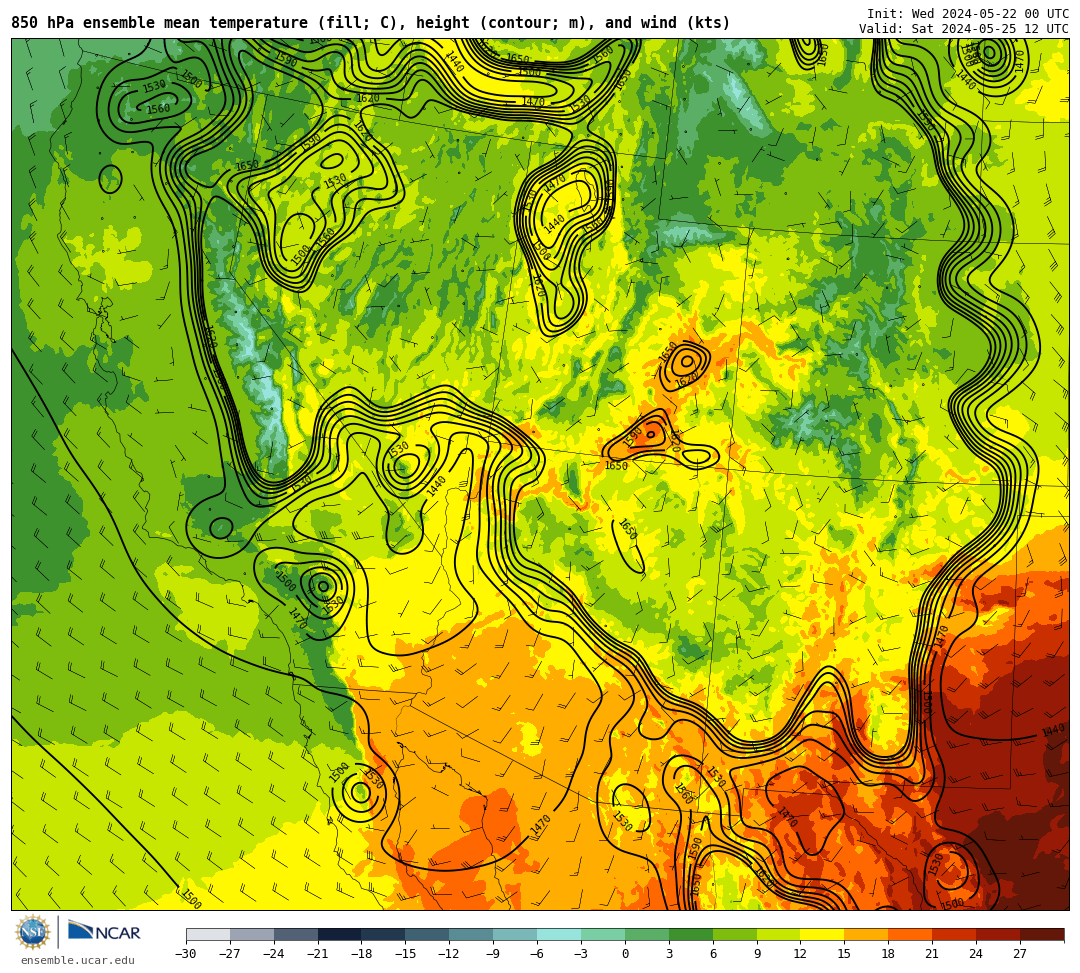Pick the dark red swatch between 24 and 27
The height and width of the screenshot is (973, 1080).
tap(998, 934)
